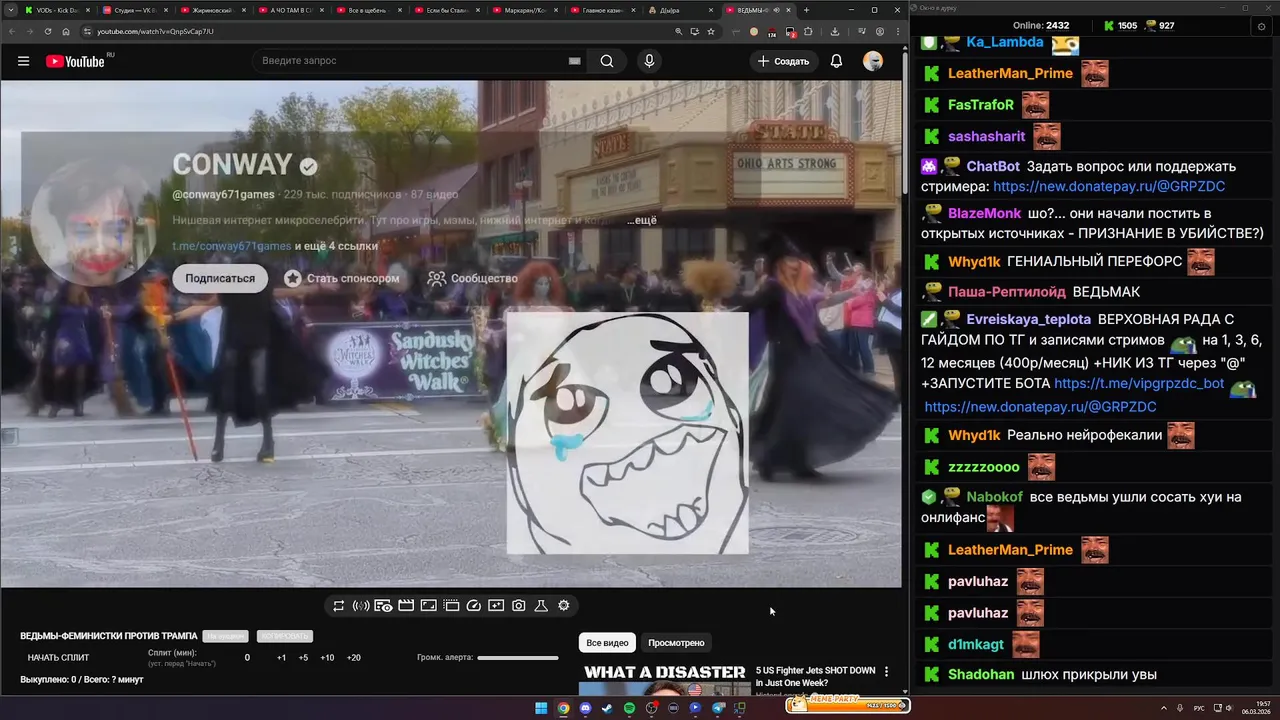The width and height of the screenshot is (1280, 720).
Task: Switch to the «Главное казино» tab
Action: pos(604,10)
